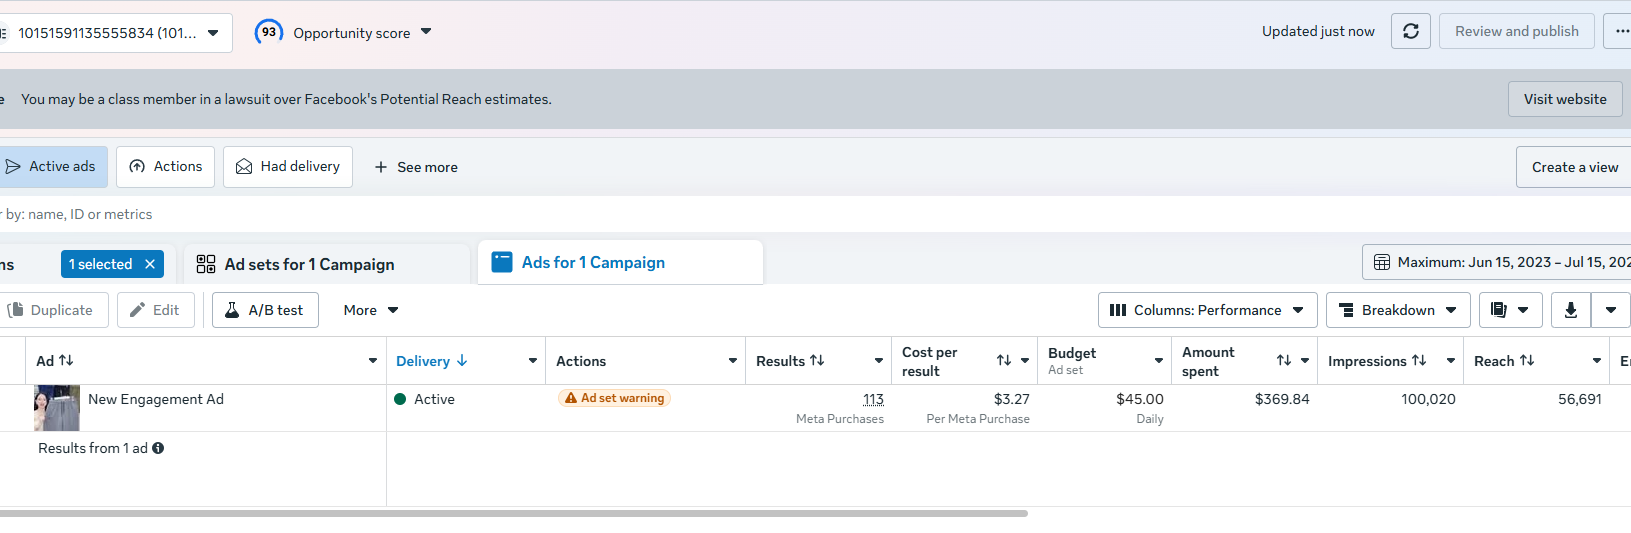
Task: Open the reports icon dropdown
Action: click(1510, 310)
